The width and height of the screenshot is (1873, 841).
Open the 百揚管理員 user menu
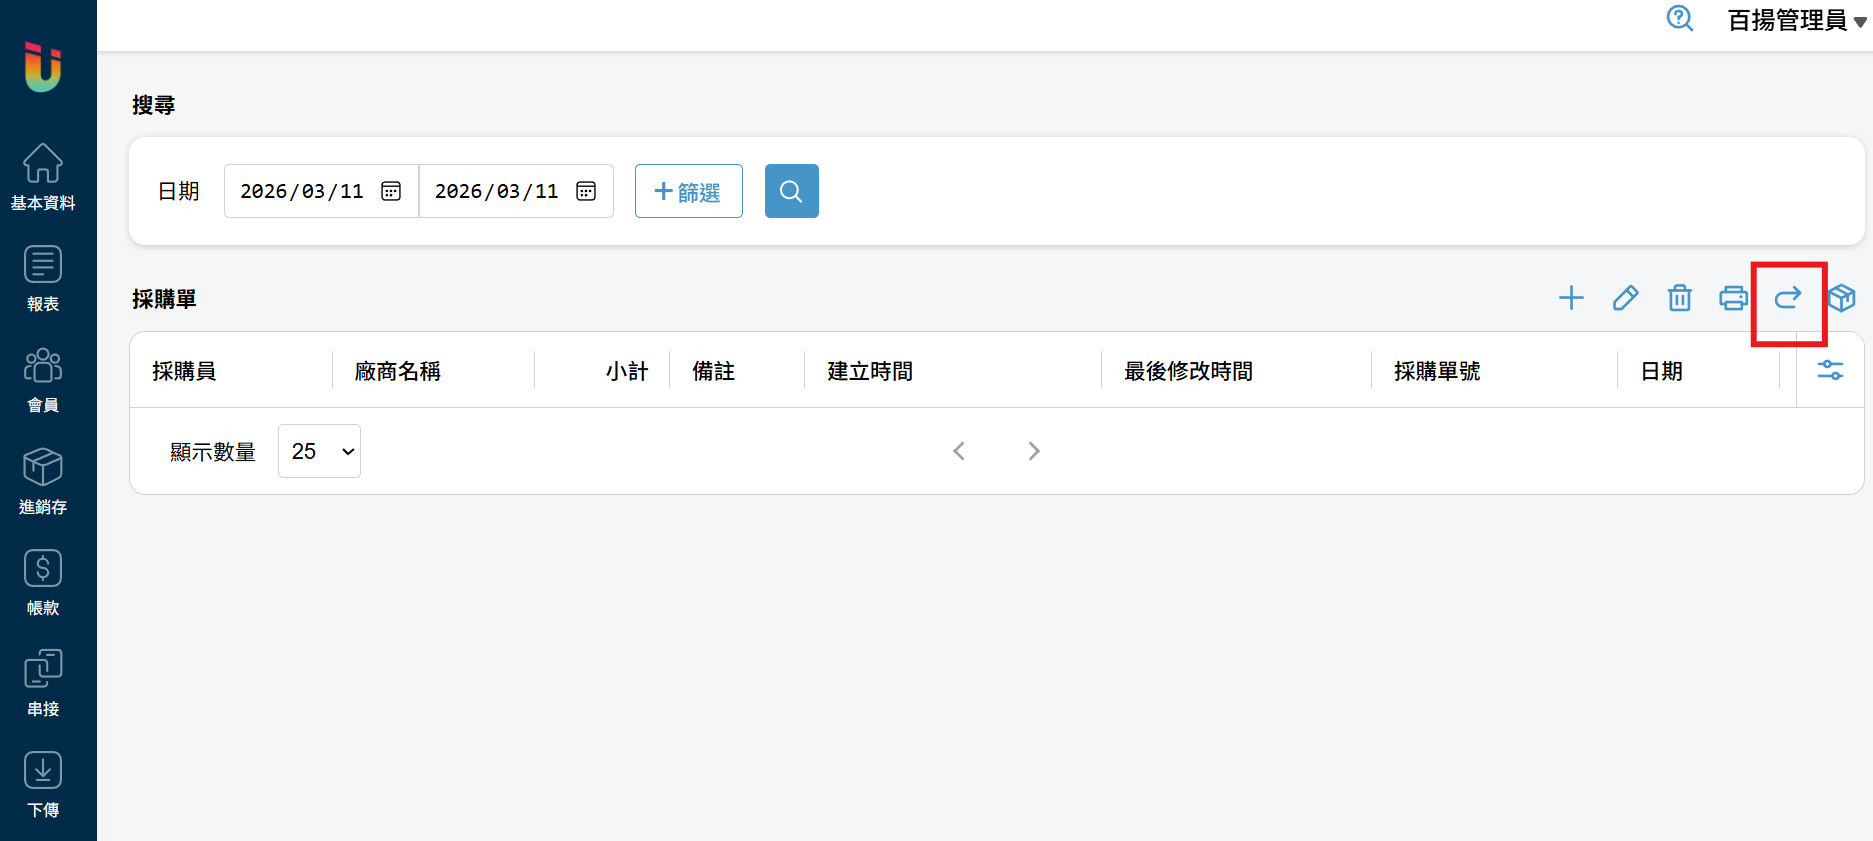(1796, 20)
